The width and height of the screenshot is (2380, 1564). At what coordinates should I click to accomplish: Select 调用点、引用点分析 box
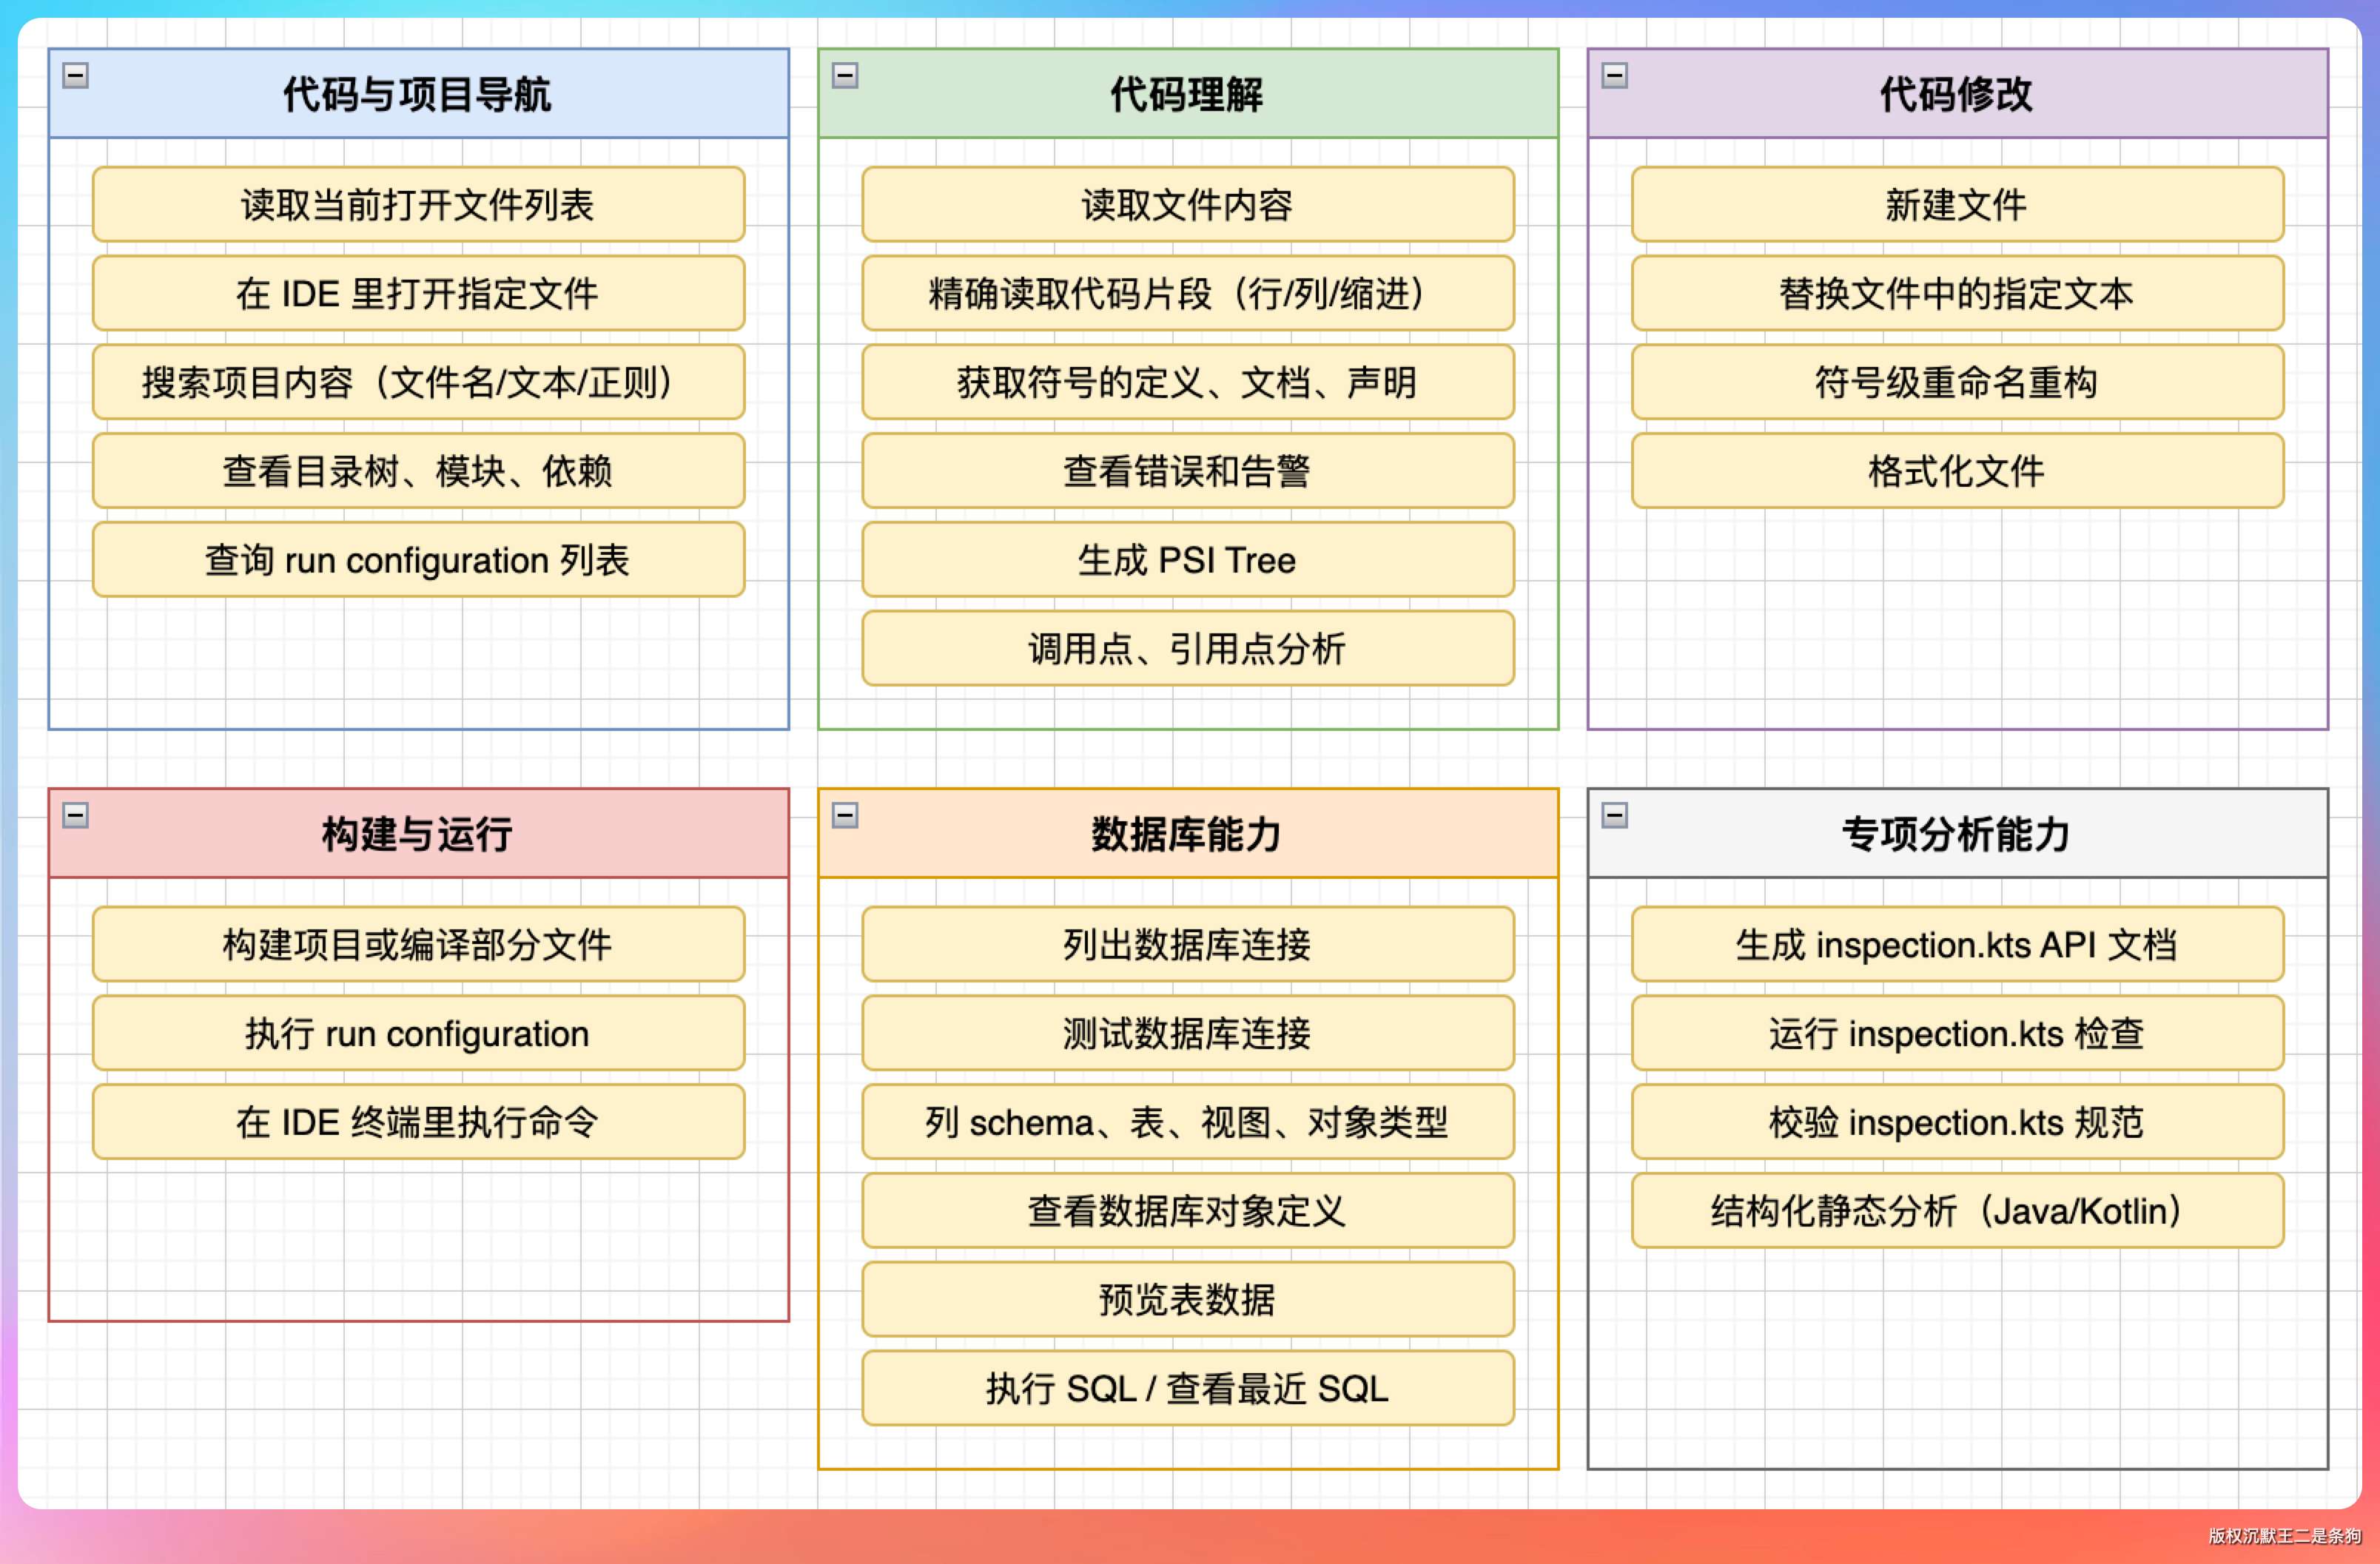1187,648
